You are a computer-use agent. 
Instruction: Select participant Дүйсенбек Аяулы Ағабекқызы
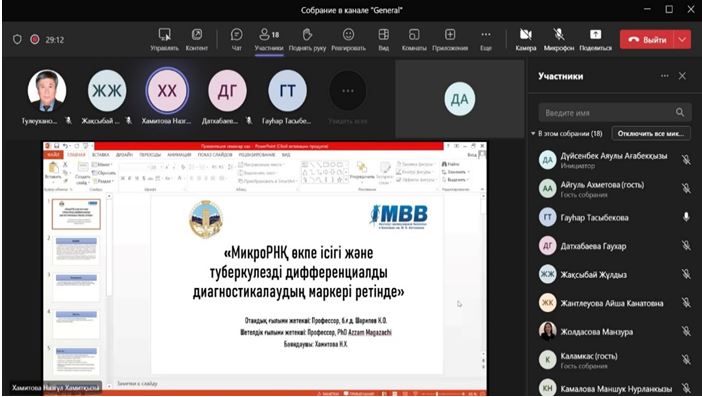[615, 160]
